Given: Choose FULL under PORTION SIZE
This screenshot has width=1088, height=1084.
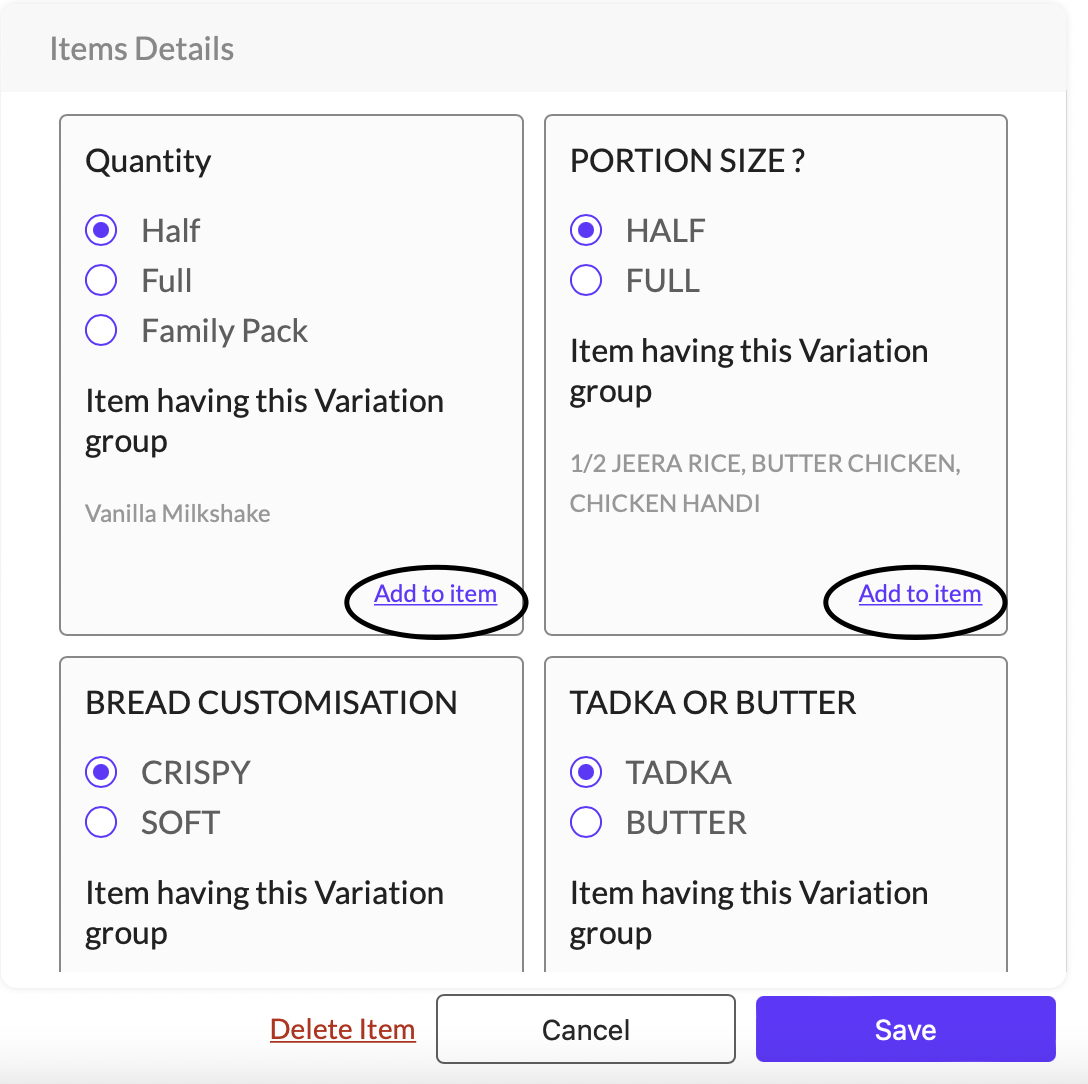Looking at the screenshot, I should 586,281.
